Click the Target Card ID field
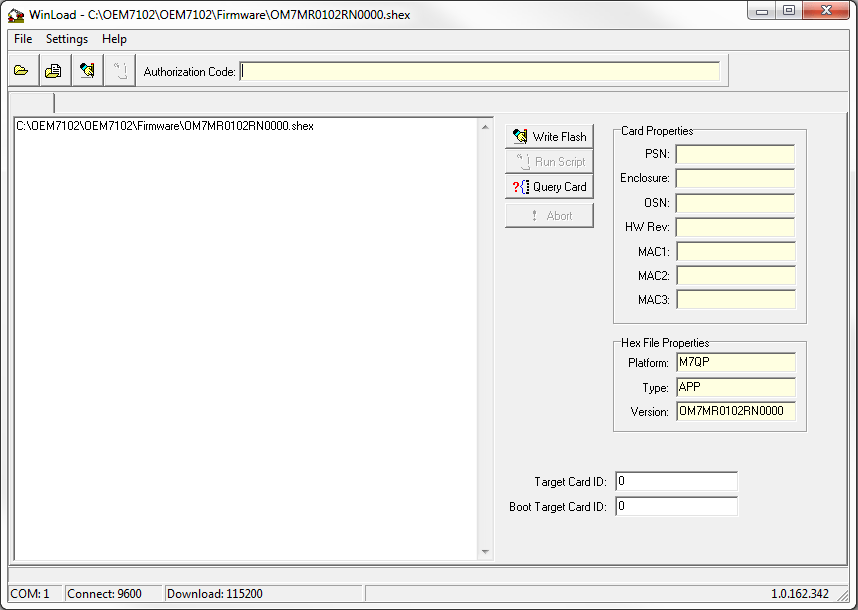The width and height of the screenshot is (858, 610). [x=676, y=481]
